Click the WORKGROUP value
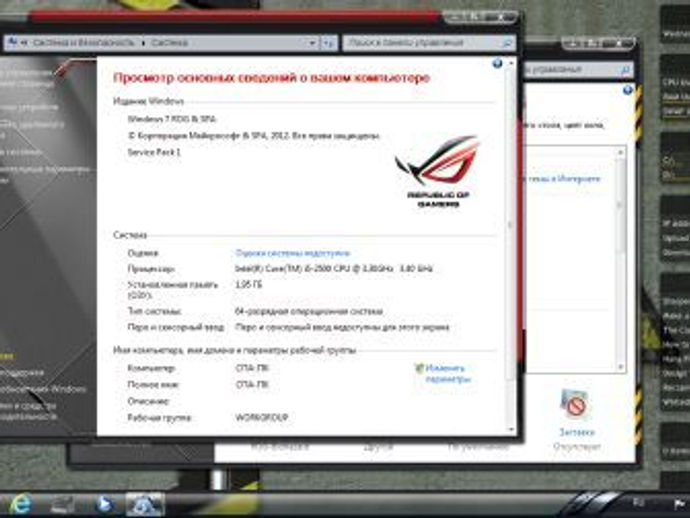This screenshot has width=690, height=518. tap(261, 417)
